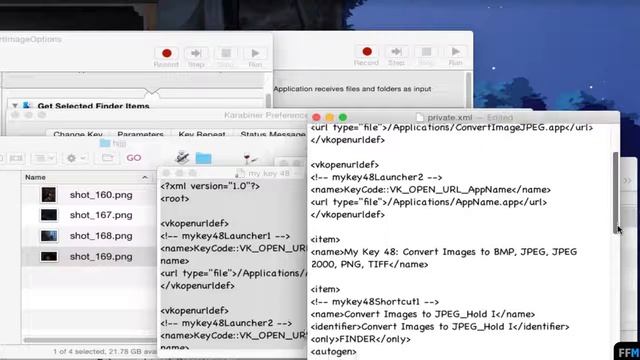Click file name shot_169.png

tap(101, 257)
